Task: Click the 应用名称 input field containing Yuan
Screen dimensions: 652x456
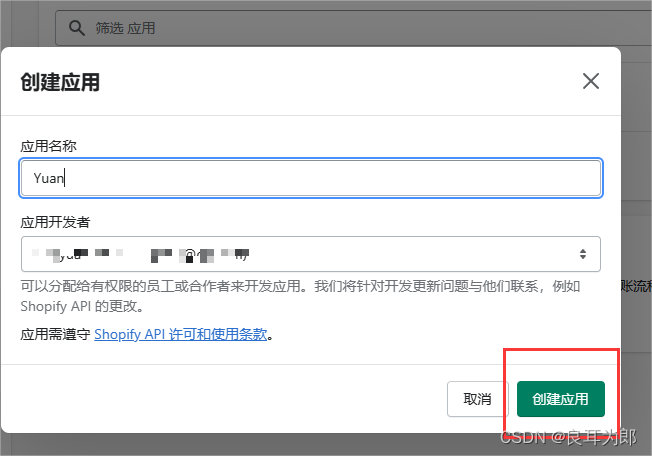Action: [311, 178]
